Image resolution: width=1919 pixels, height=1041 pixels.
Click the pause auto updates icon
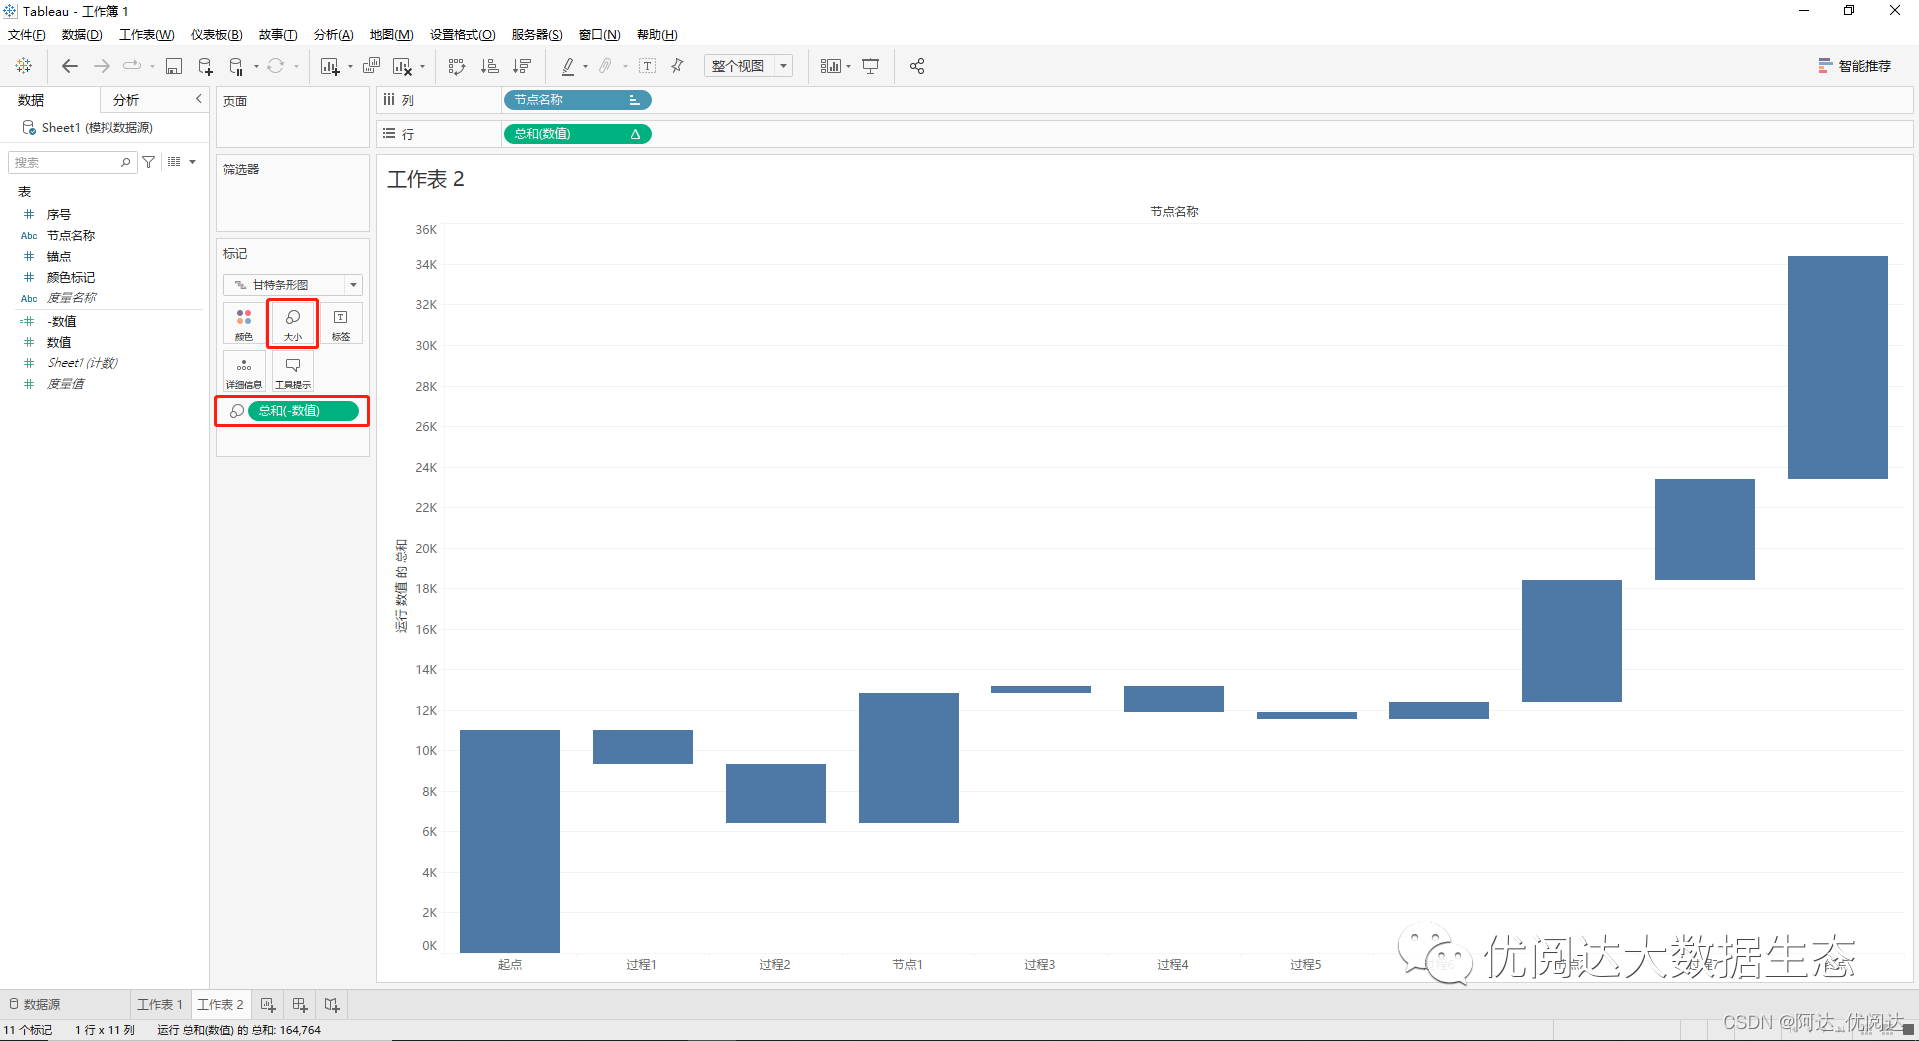[236, 66]
